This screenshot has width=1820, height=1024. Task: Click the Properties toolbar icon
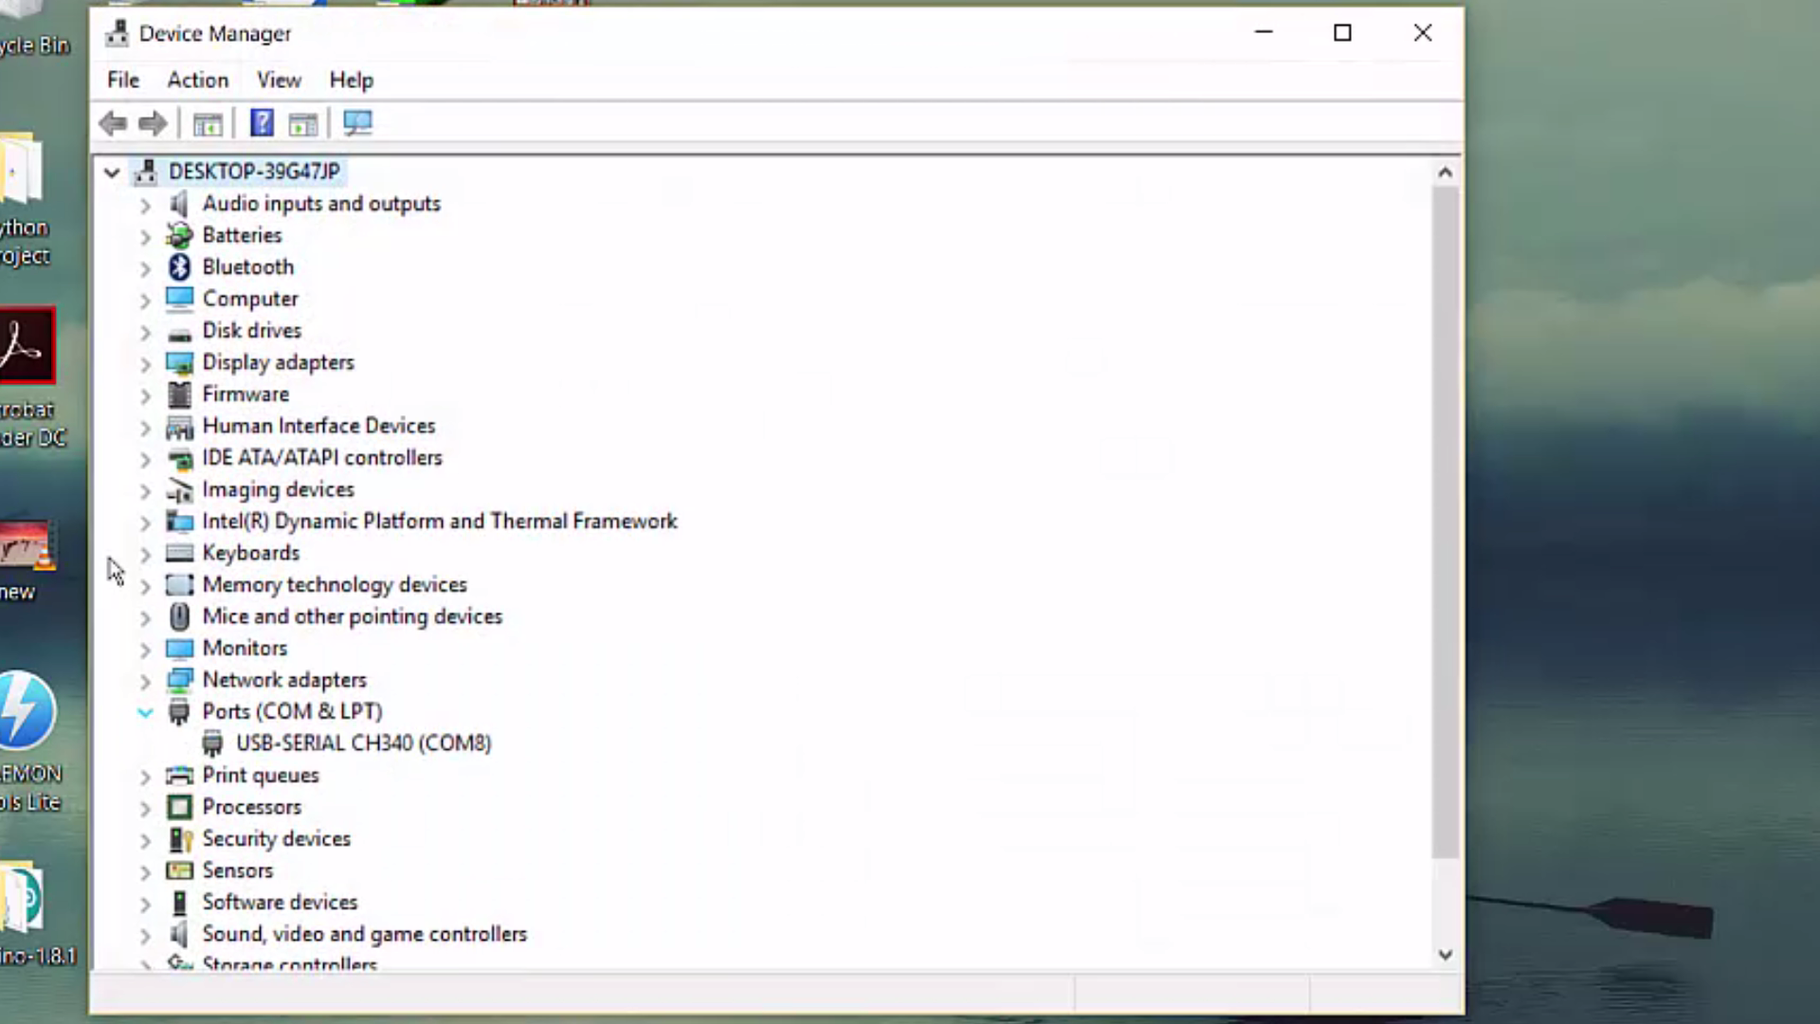[302, 122]
